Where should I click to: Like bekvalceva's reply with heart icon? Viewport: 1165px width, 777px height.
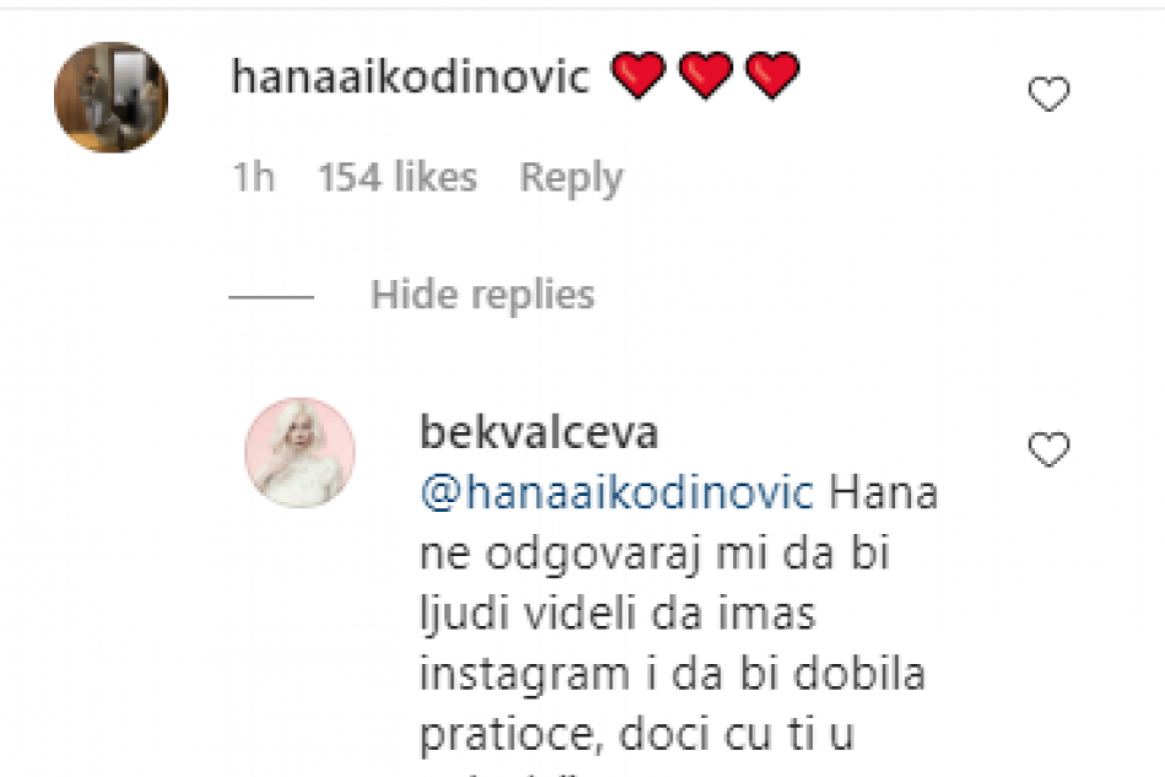point(1048,449)
